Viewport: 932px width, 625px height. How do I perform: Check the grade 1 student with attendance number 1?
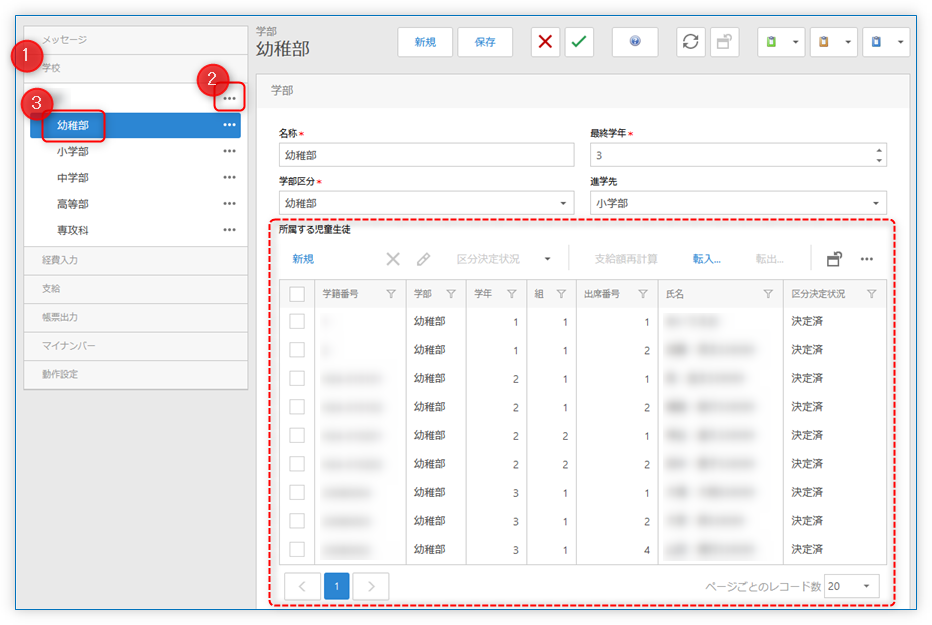pos(297,321)
